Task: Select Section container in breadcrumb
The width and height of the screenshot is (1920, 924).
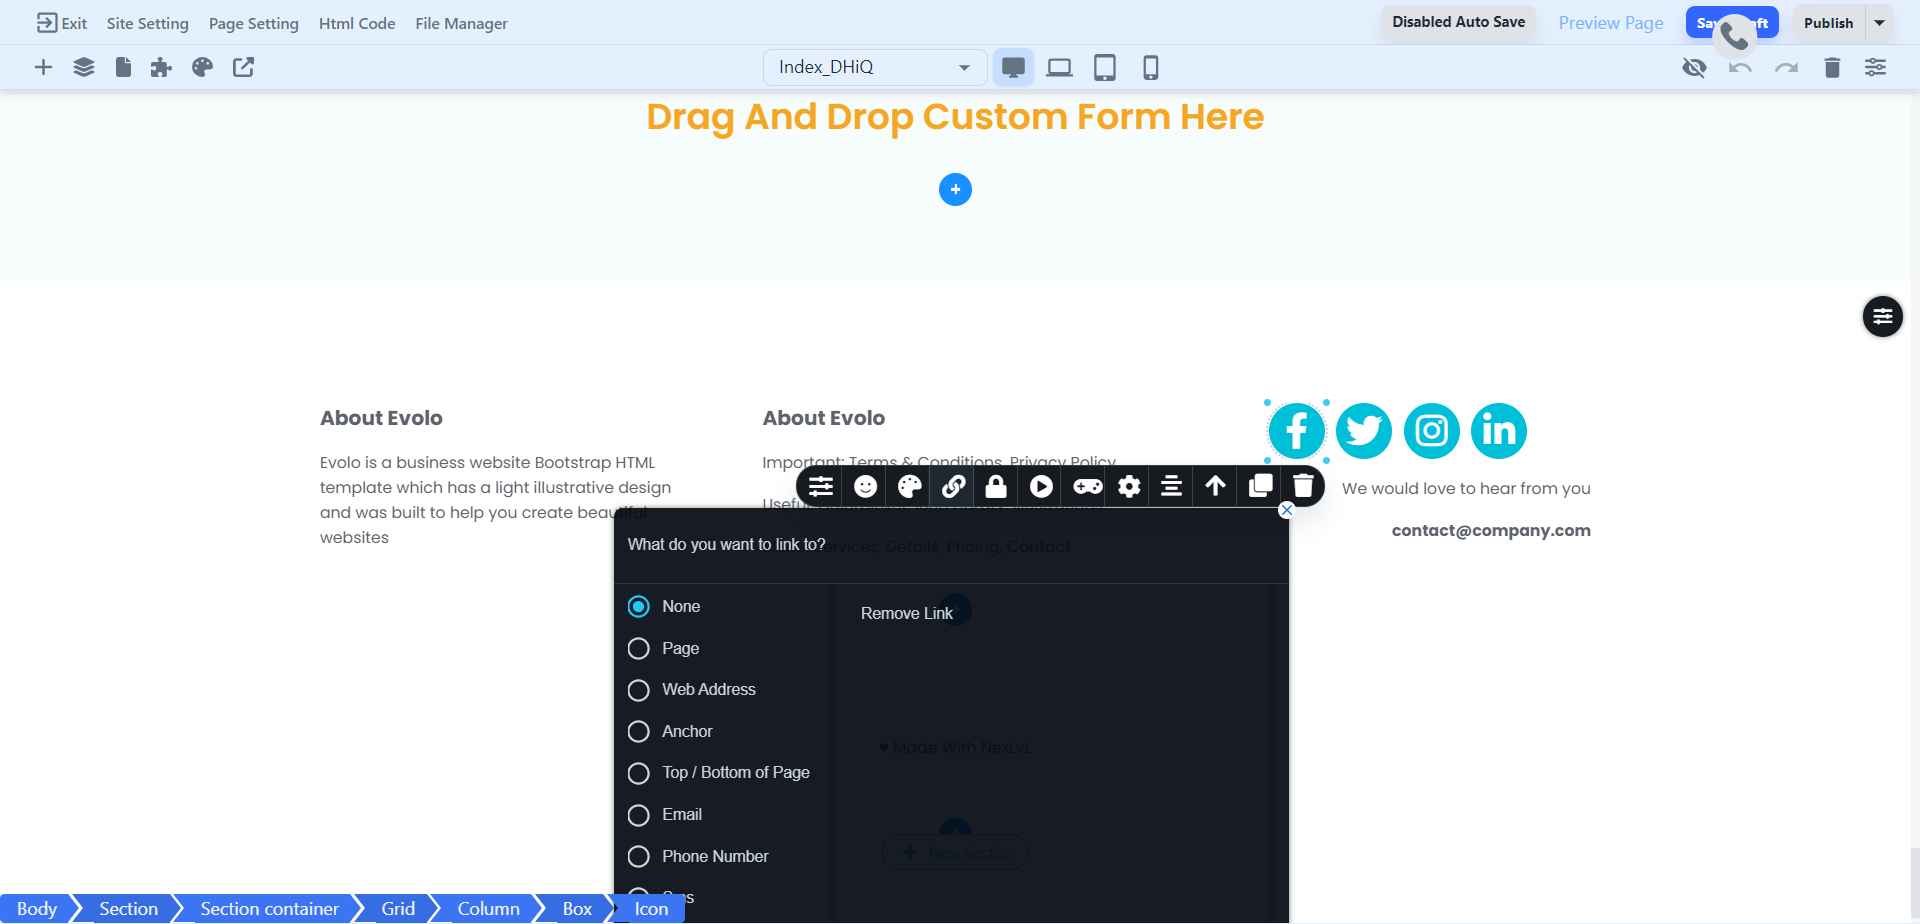Action: coord(269,908)
